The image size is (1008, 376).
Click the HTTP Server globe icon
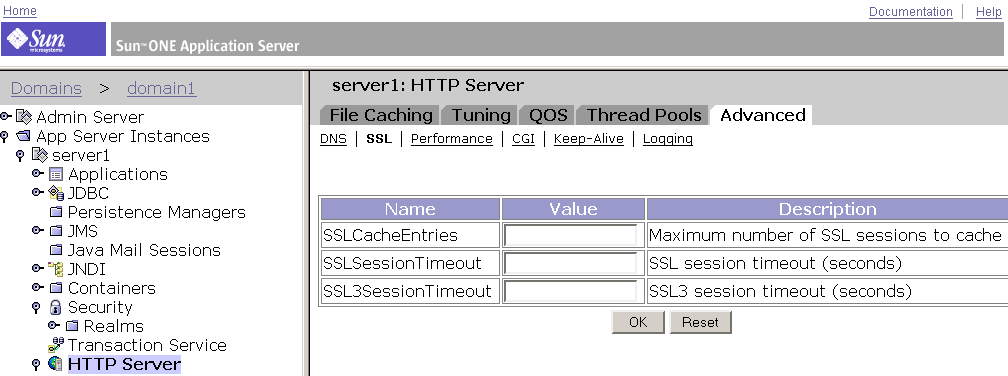pos(56,364)
